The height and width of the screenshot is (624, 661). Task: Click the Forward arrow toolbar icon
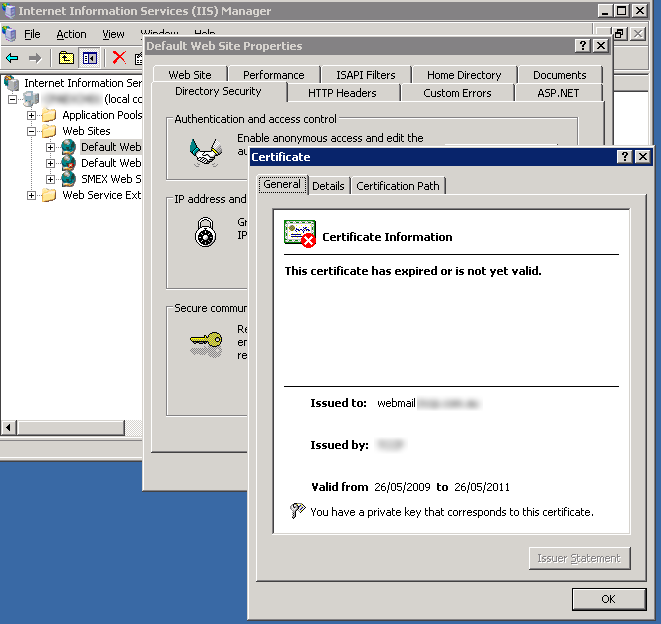point(35,58)
